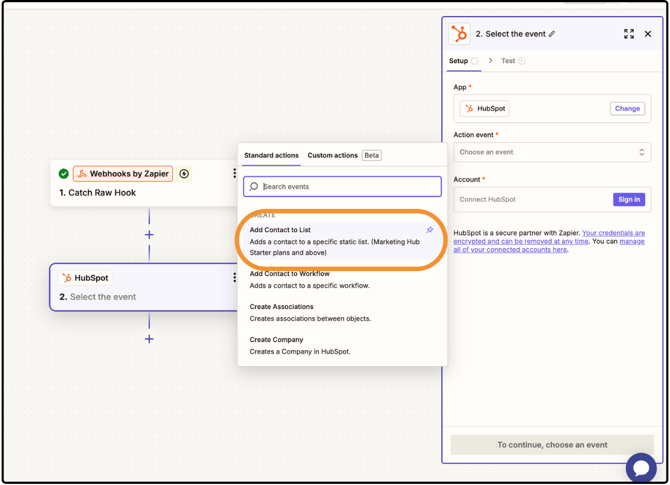Select the Standard actions tab

click(271, 155)
